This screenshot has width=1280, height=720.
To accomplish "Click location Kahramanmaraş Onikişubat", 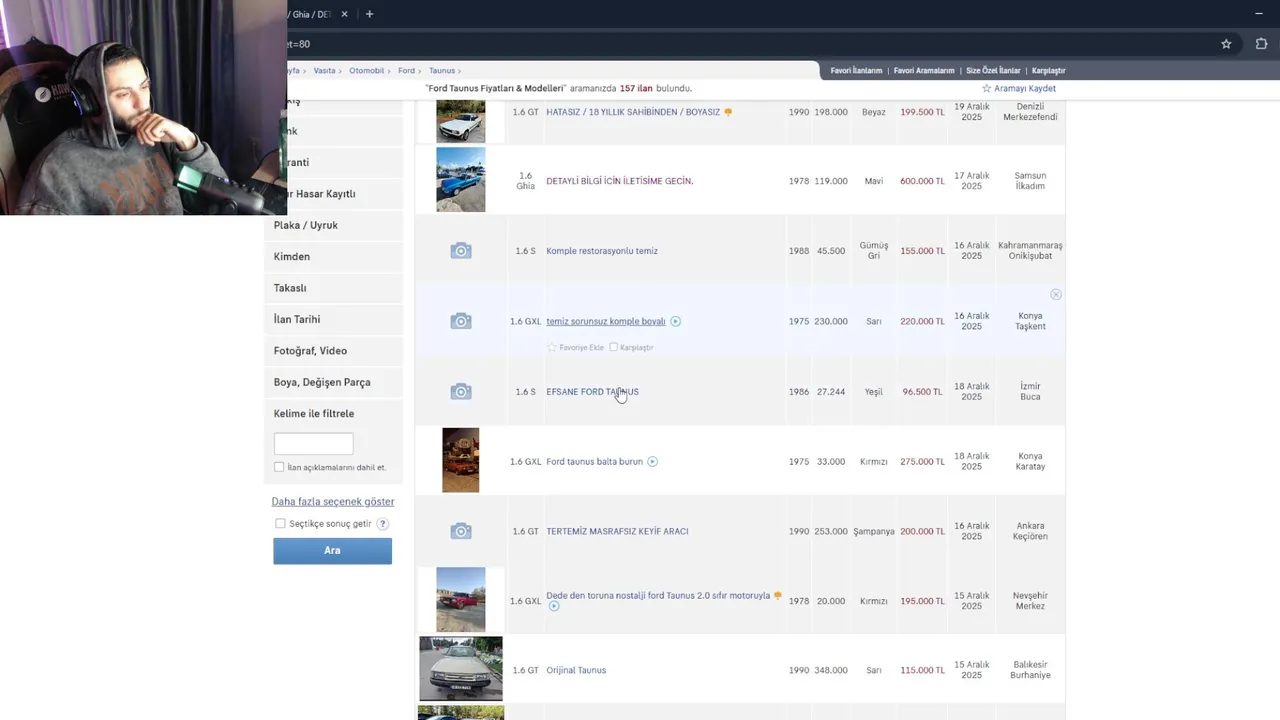I will 1030,251.
